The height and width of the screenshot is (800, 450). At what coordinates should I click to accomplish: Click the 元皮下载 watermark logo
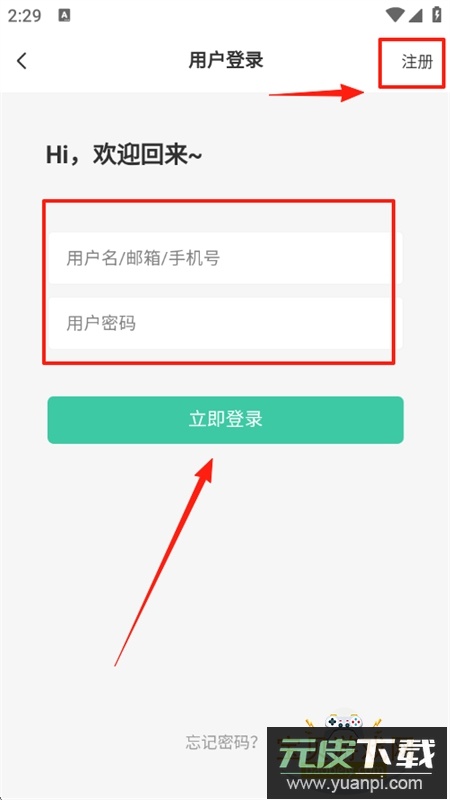(357, 753)
